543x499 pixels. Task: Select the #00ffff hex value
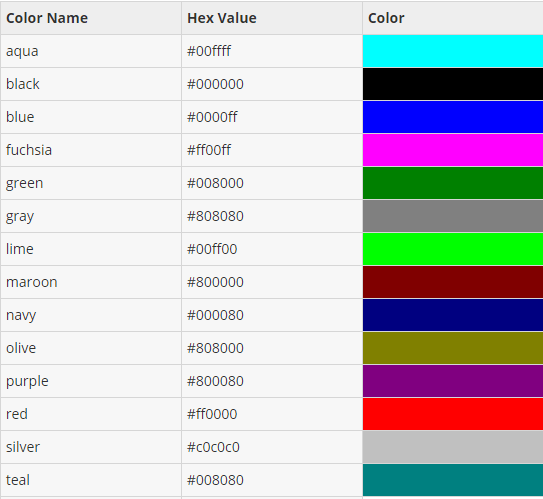coord(272,51)
